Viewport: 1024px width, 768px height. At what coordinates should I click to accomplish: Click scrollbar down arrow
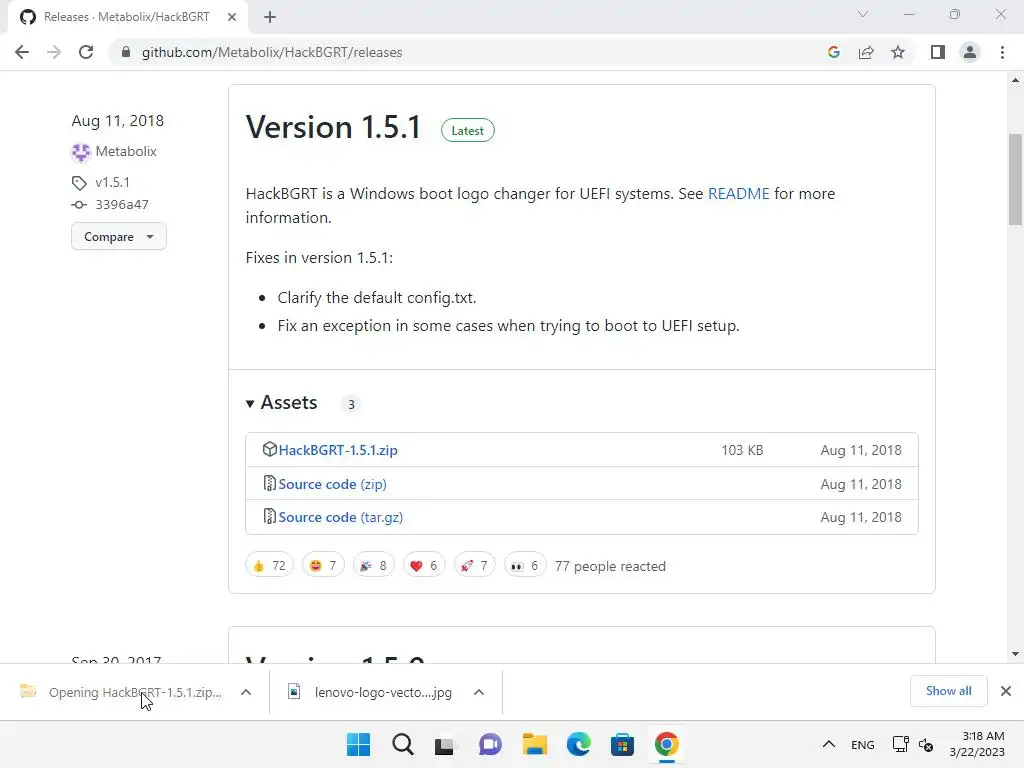tap(1015, 654)
